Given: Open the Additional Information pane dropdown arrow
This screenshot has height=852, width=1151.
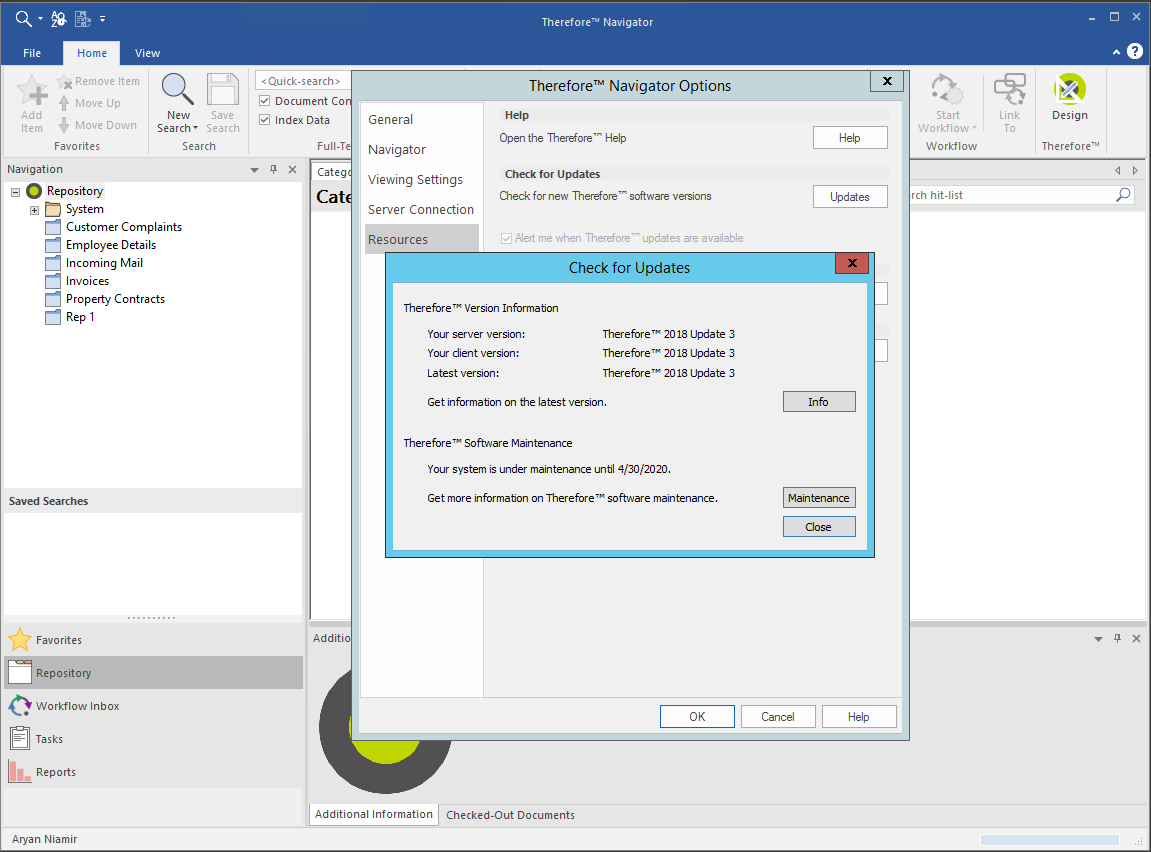Looking at the screenshot, I should (x=1098, y=638).
